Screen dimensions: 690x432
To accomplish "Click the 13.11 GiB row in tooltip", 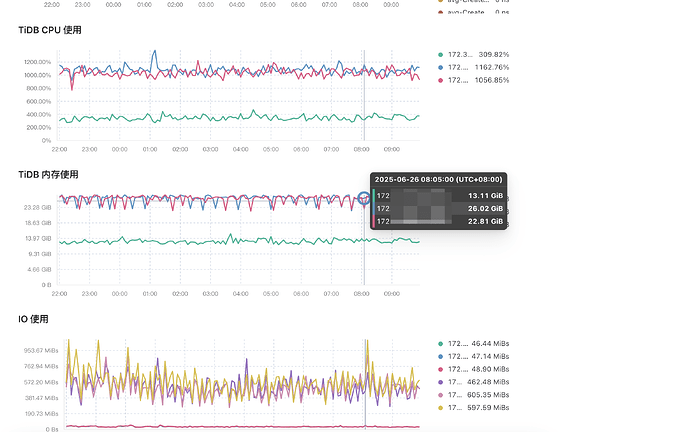I will [440, 196].
